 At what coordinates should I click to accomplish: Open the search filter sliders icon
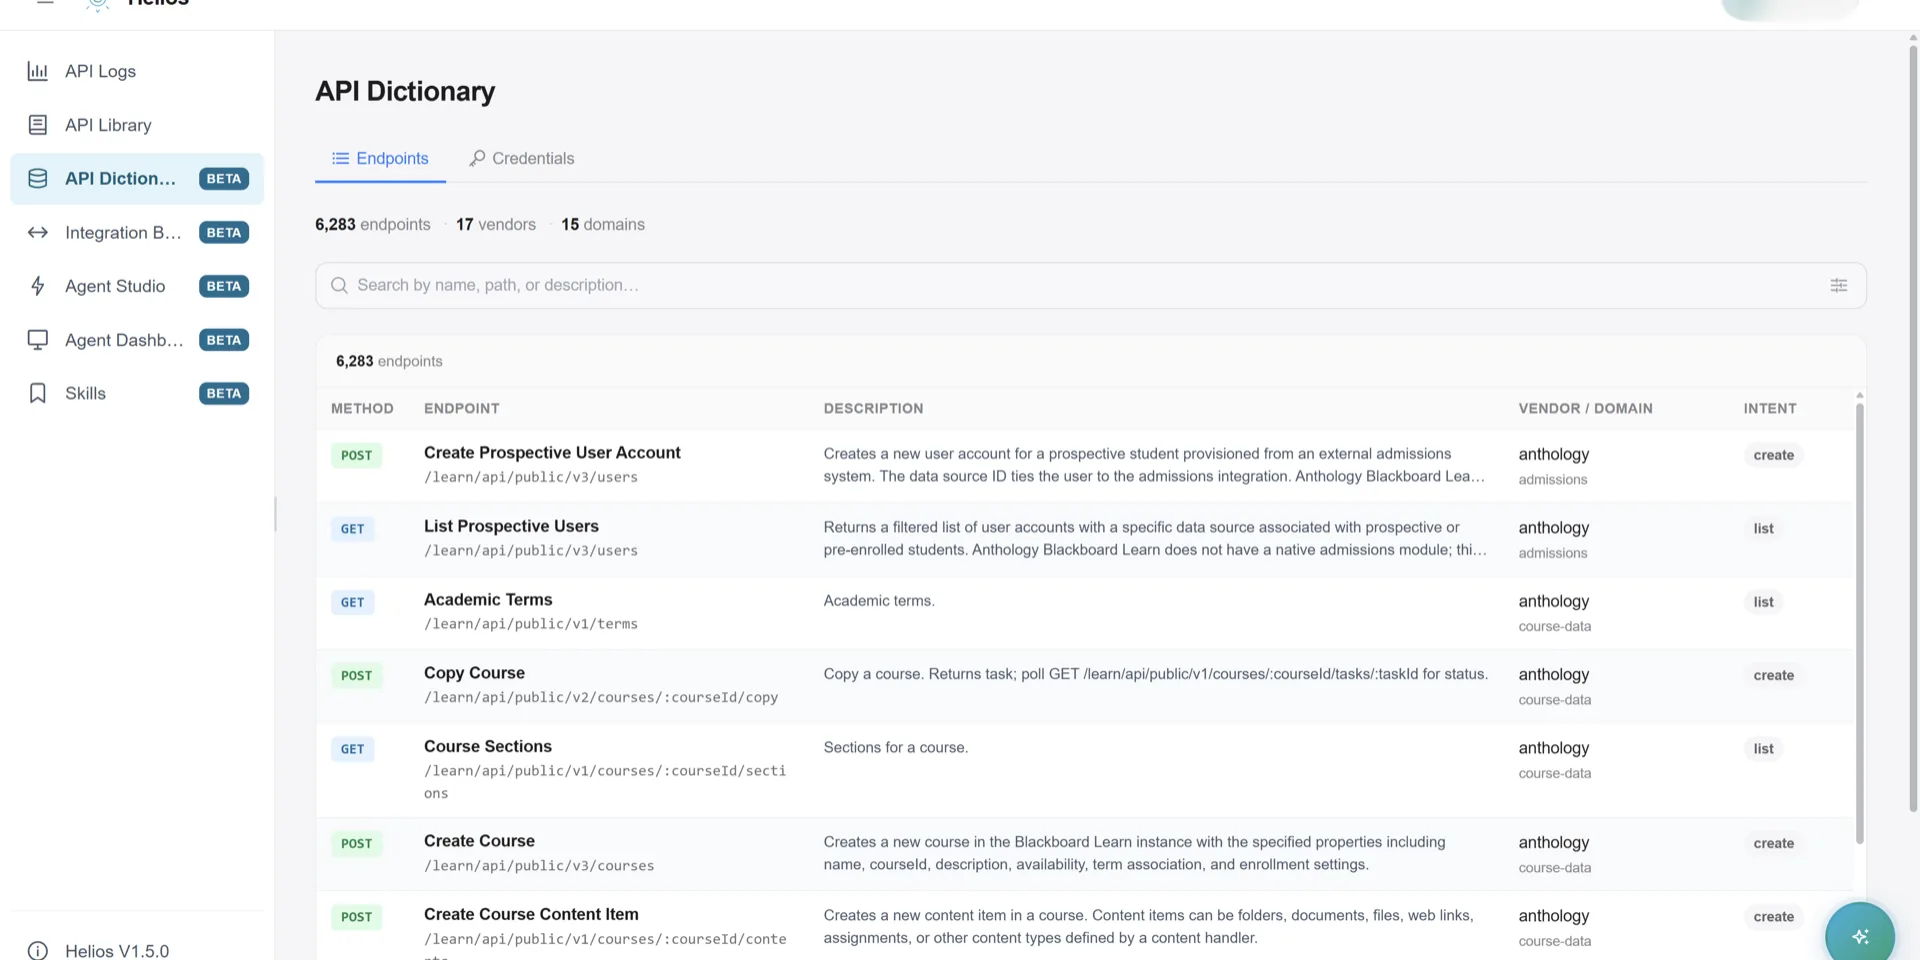click(1838, 286)
